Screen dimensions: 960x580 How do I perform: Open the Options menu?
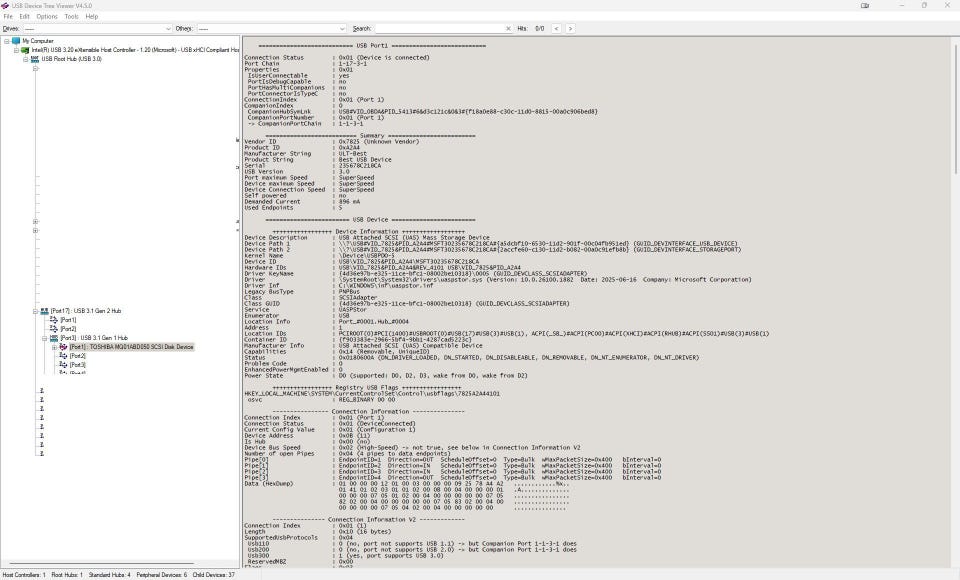click(47, 17)
